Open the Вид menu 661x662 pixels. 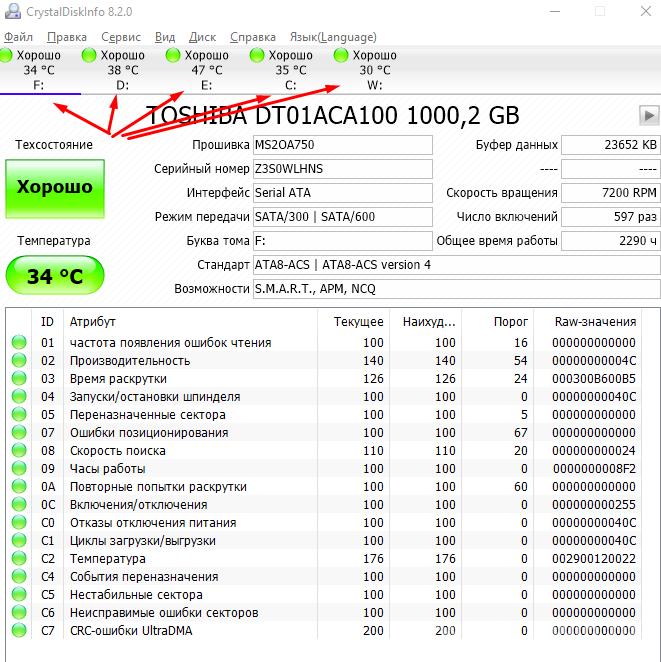(165, 37)
